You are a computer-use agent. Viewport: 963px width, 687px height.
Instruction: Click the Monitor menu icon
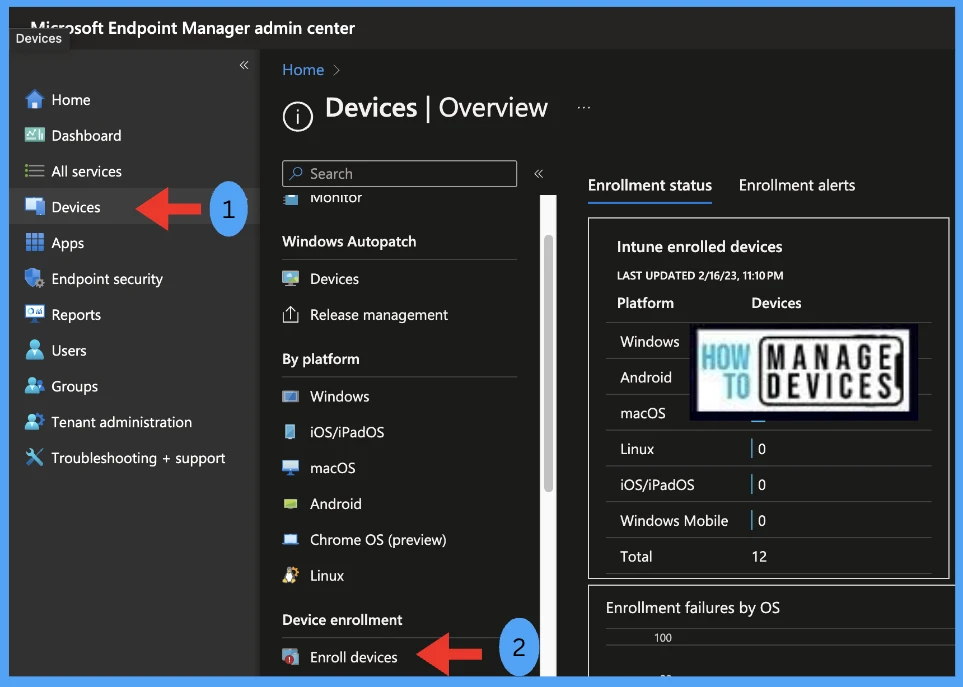[x=290, y=200]
